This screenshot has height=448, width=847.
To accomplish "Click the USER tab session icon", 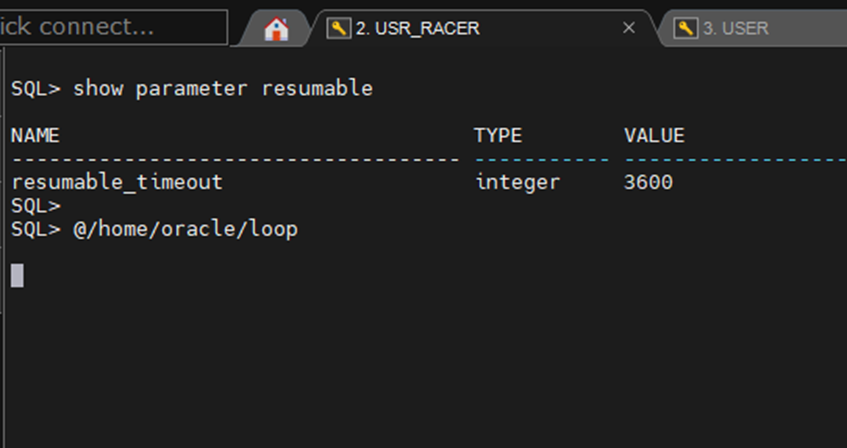I will click(685, 28).
